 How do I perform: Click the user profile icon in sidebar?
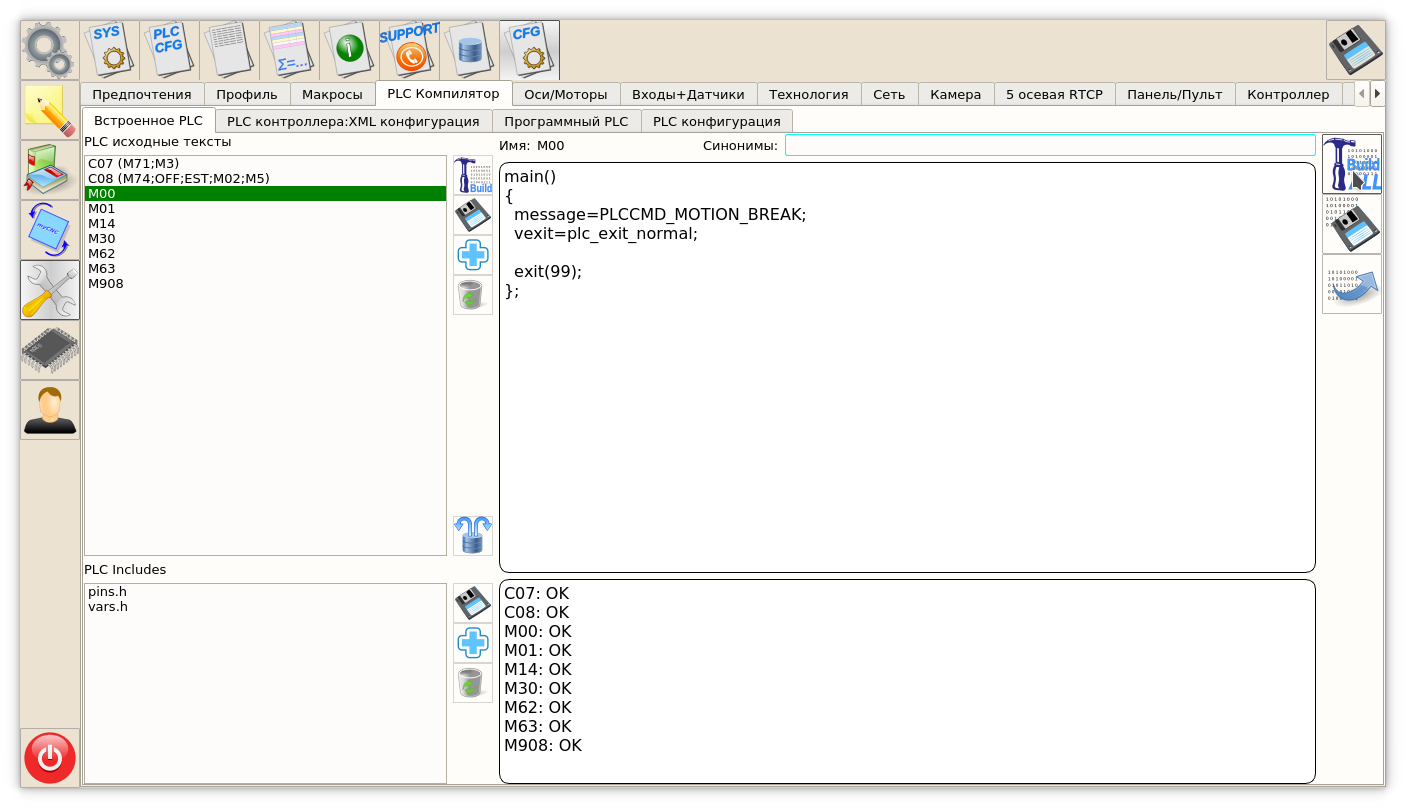coord(50,410)
